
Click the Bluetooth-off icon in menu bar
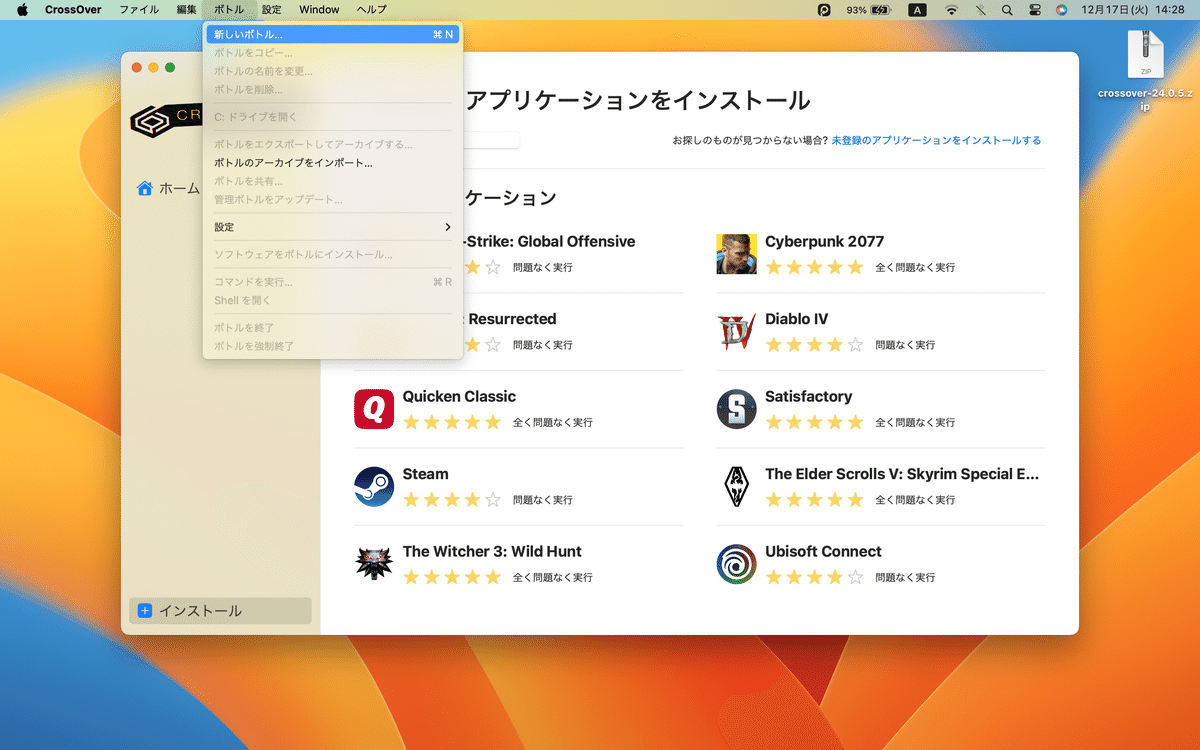pos(980,10)
